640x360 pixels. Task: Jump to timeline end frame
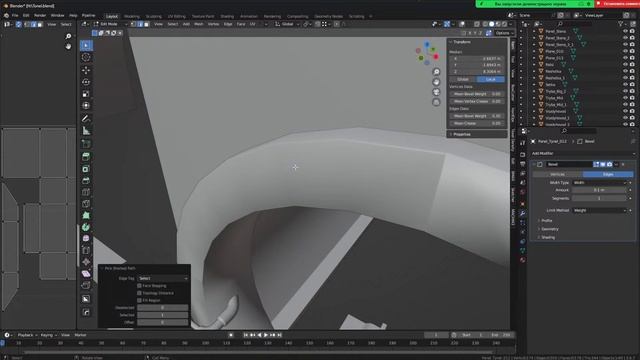point(280,335)
